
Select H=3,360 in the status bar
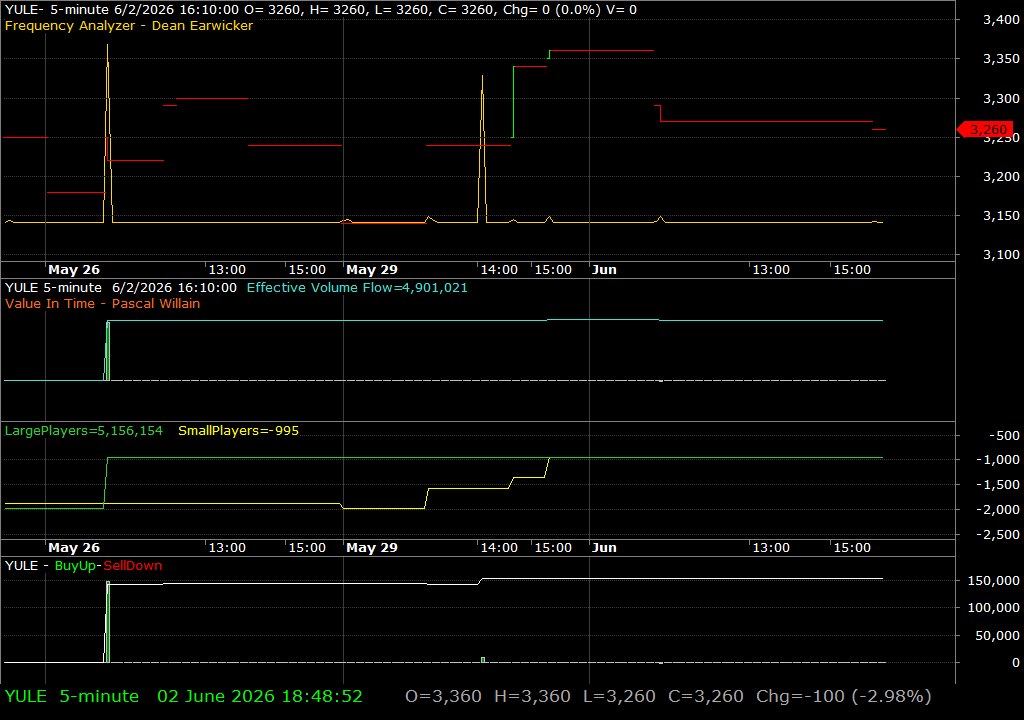point(532,696)
